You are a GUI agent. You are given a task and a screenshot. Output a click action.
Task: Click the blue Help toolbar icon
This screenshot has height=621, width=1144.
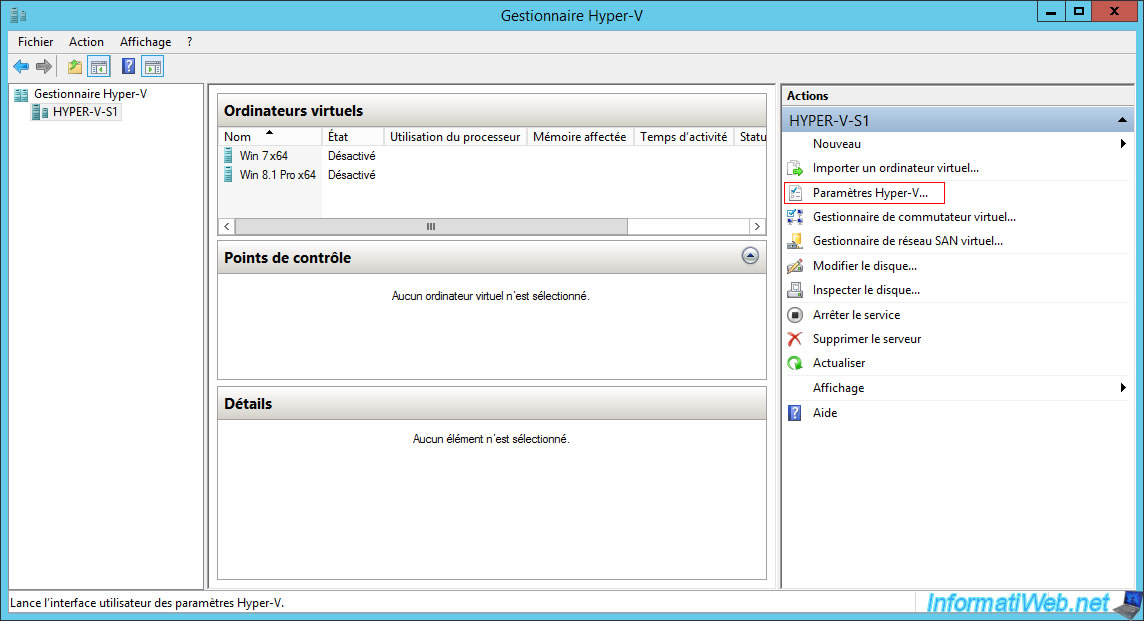(128, 67)
